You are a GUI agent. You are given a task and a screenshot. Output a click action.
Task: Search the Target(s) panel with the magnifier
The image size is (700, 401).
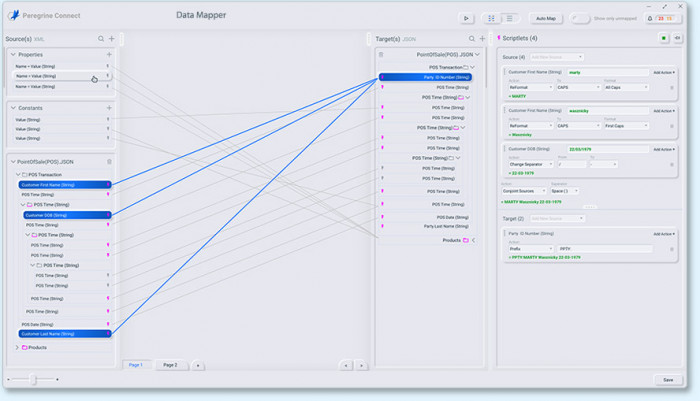pyautogui.click(x=471, y=39)
